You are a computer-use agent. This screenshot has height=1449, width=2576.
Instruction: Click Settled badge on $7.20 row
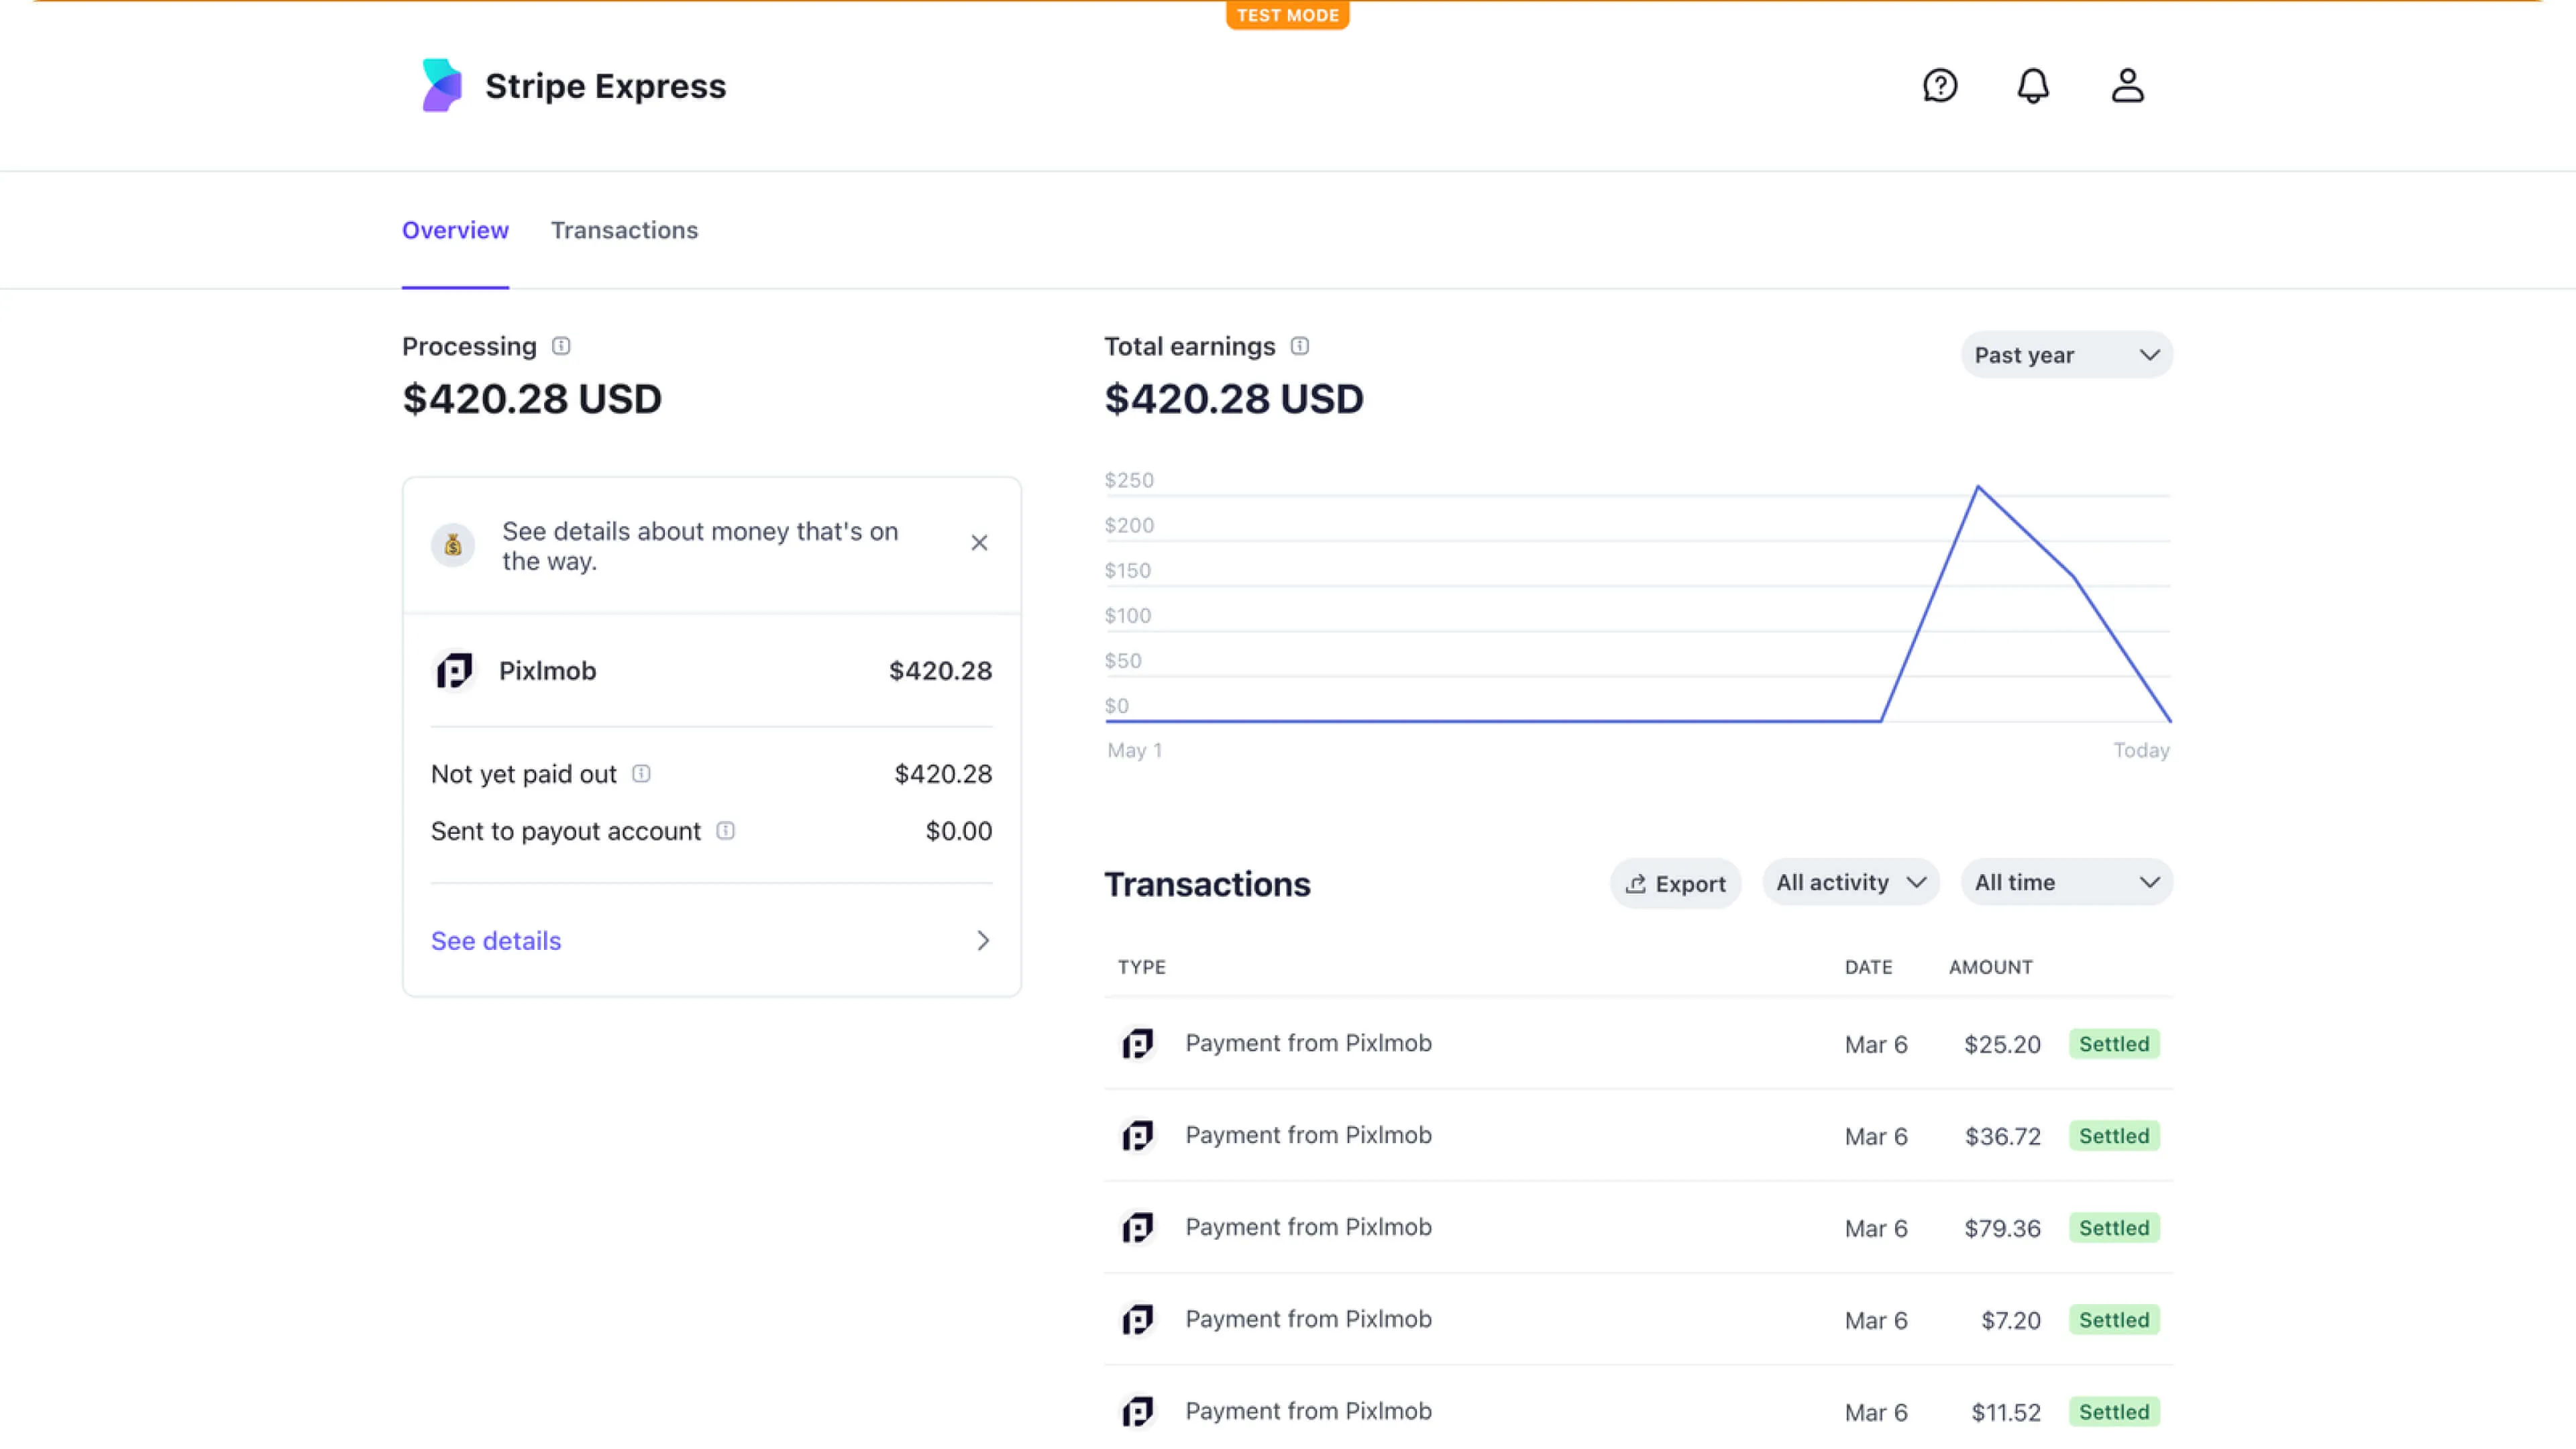tap(2114, 1320)
